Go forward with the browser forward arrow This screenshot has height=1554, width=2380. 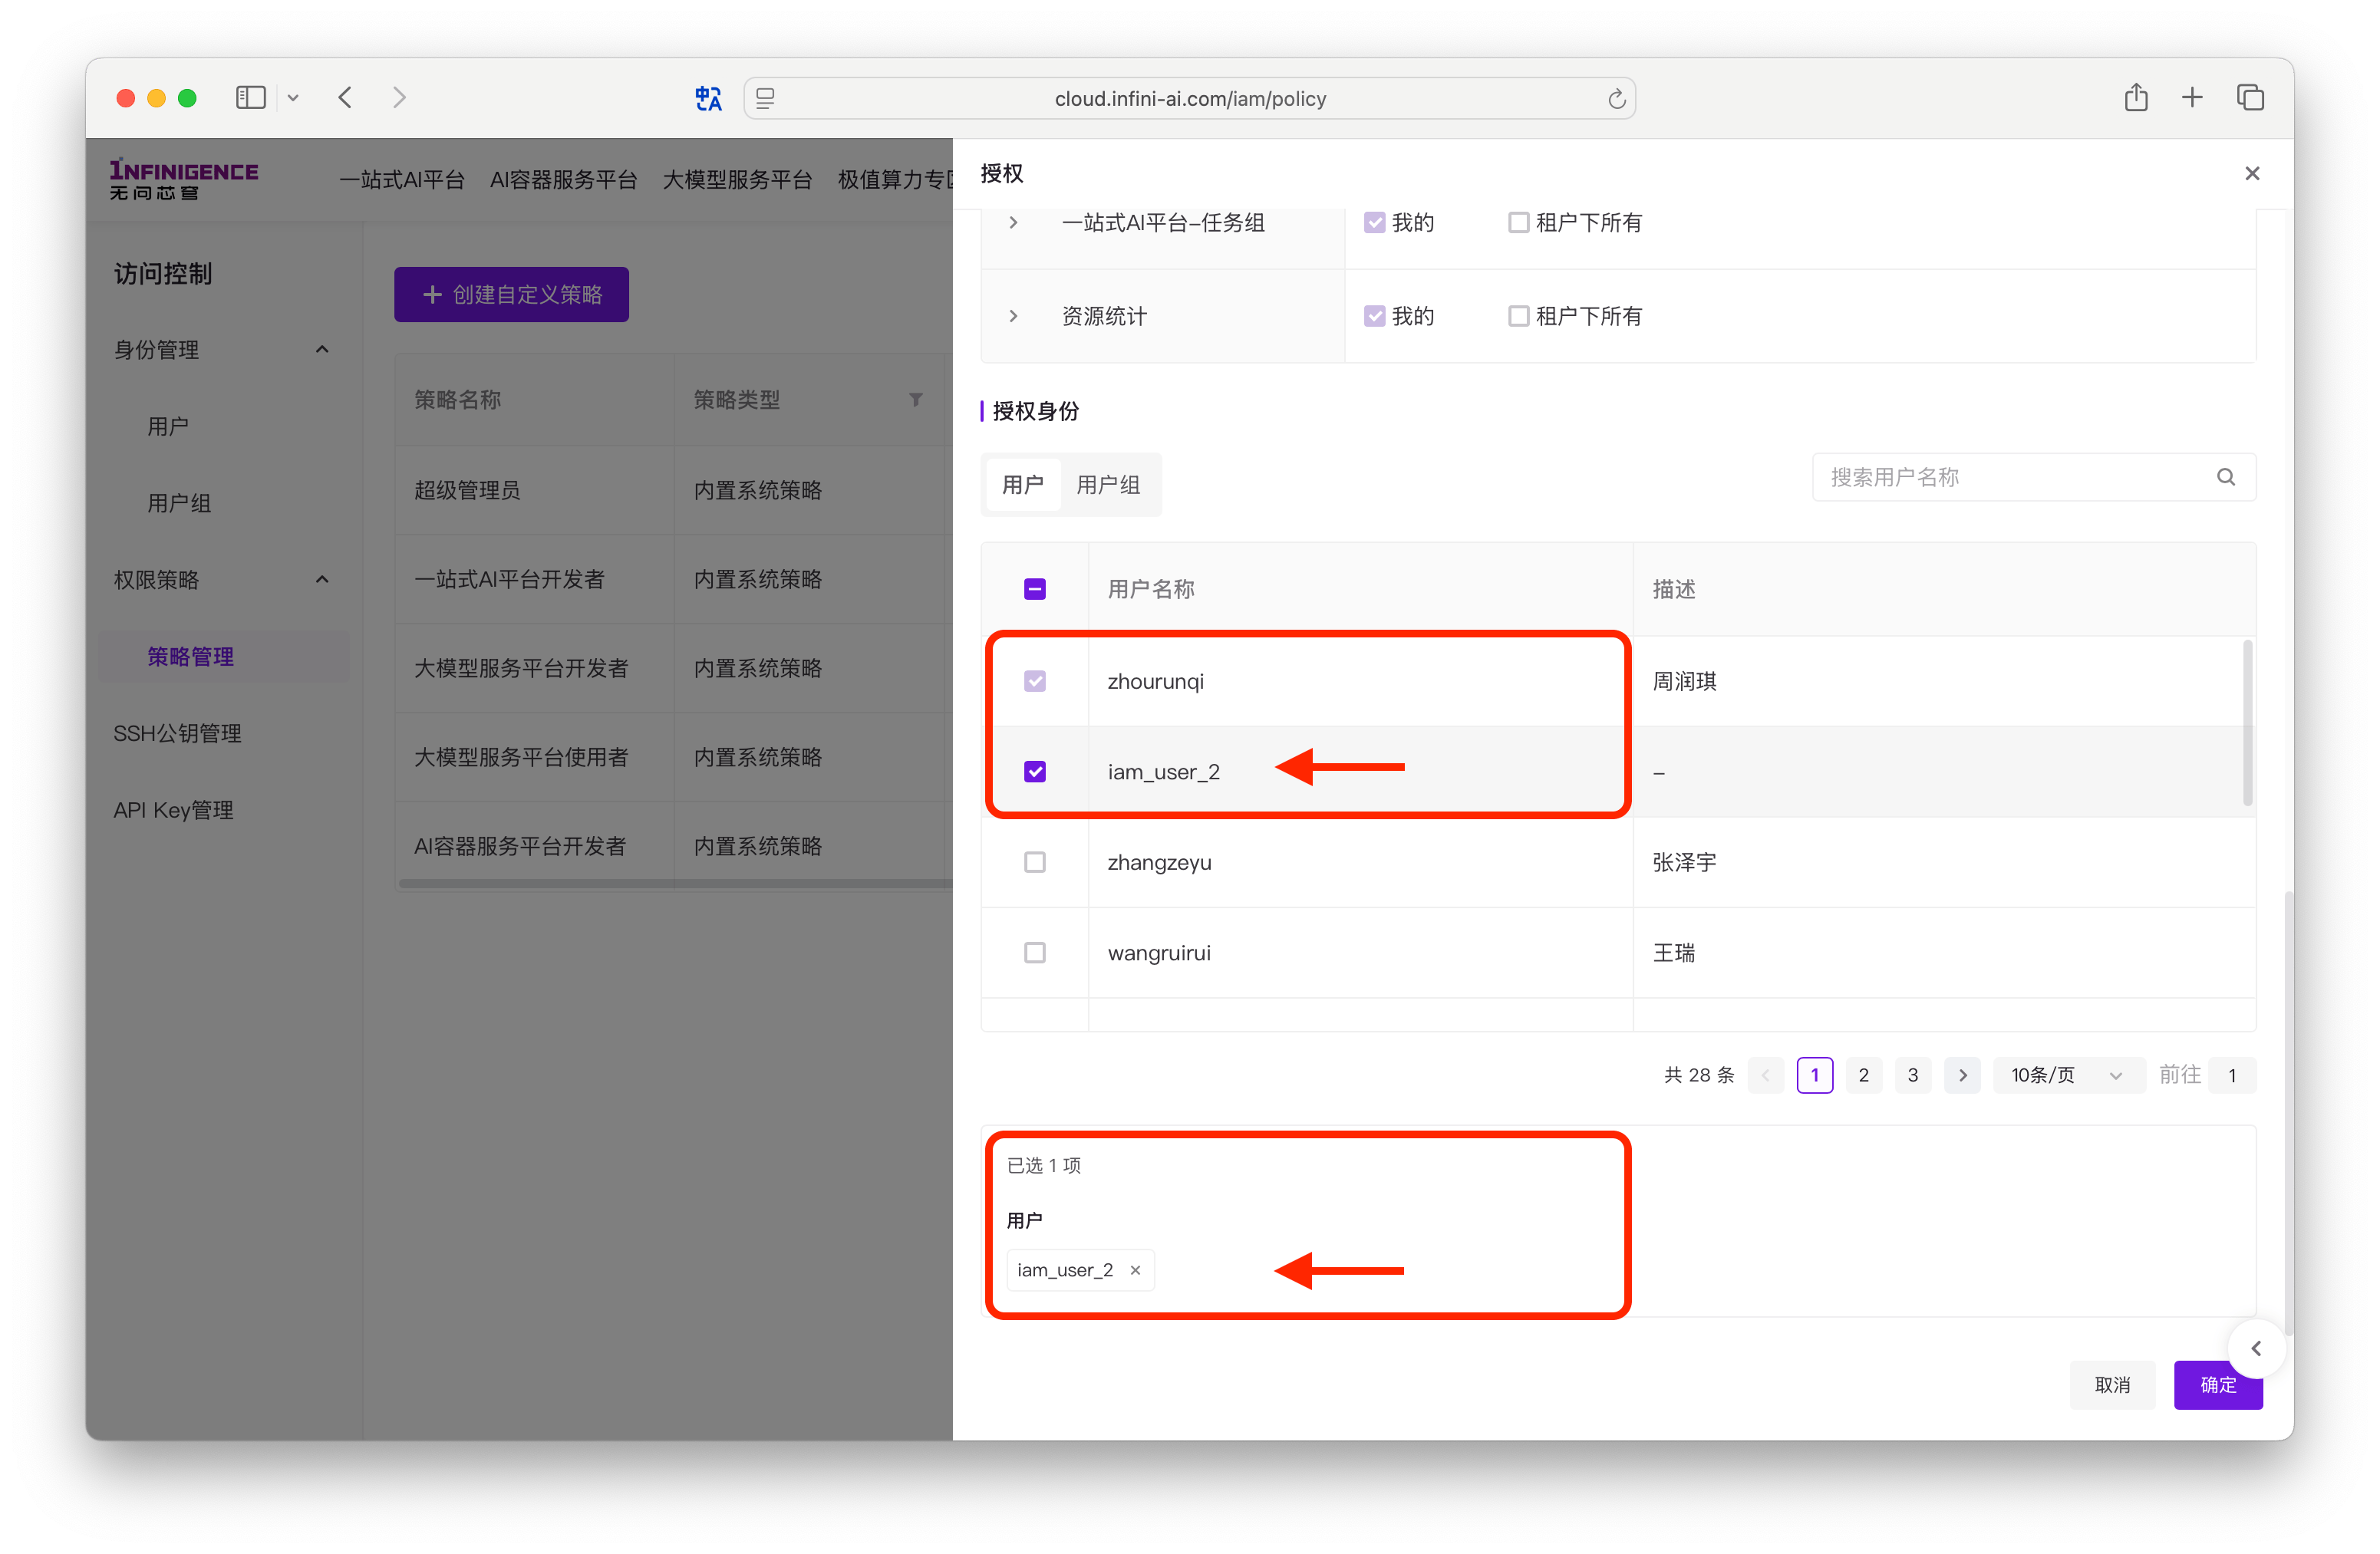[399, 98]
